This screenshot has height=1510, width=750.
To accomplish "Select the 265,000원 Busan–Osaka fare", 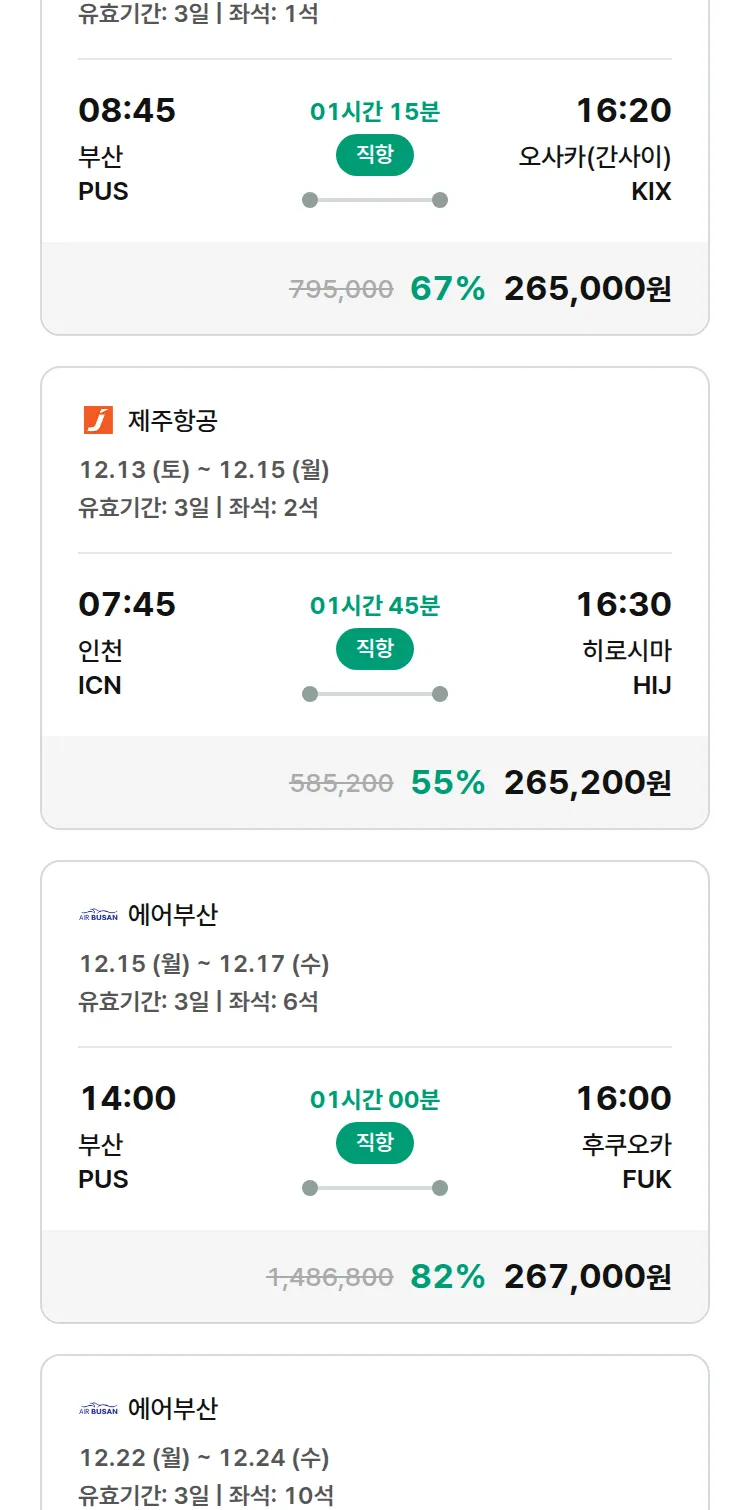I will tap(587, 289).
